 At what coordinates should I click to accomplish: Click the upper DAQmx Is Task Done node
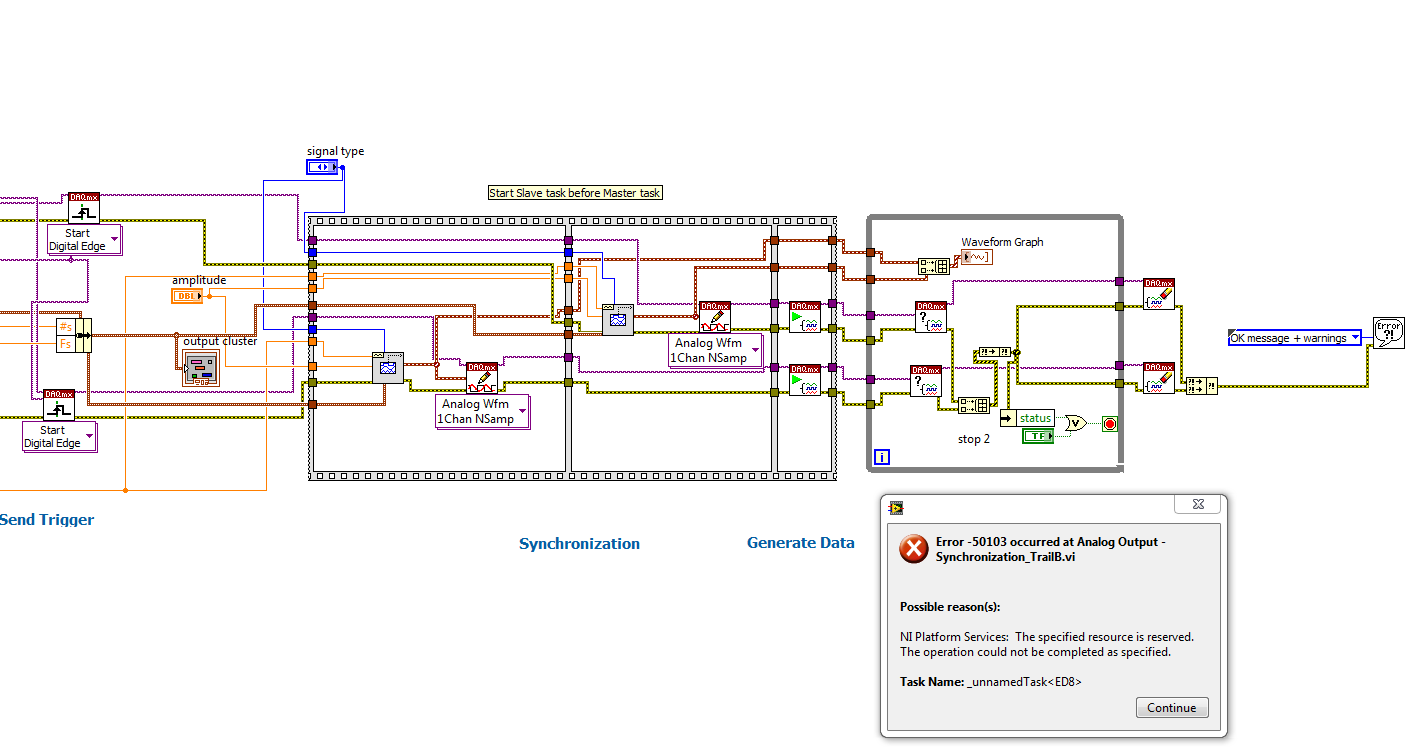[930, 316]
